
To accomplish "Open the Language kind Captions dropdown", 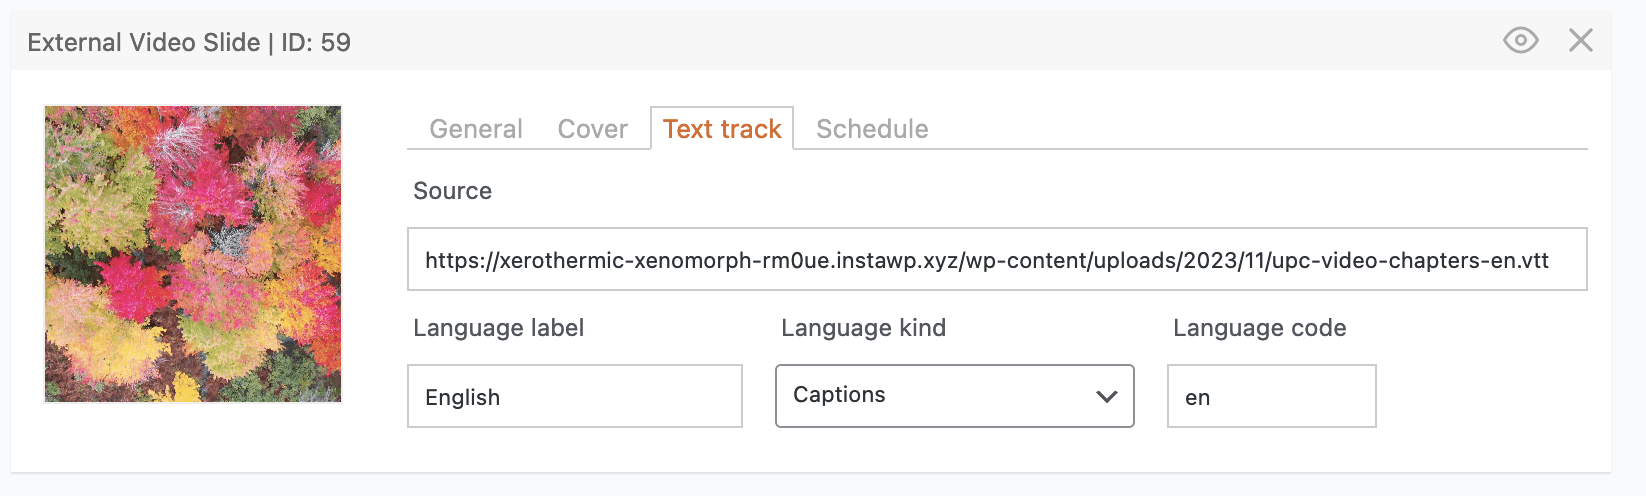I will pyautogui.click(x=940, y=396).
